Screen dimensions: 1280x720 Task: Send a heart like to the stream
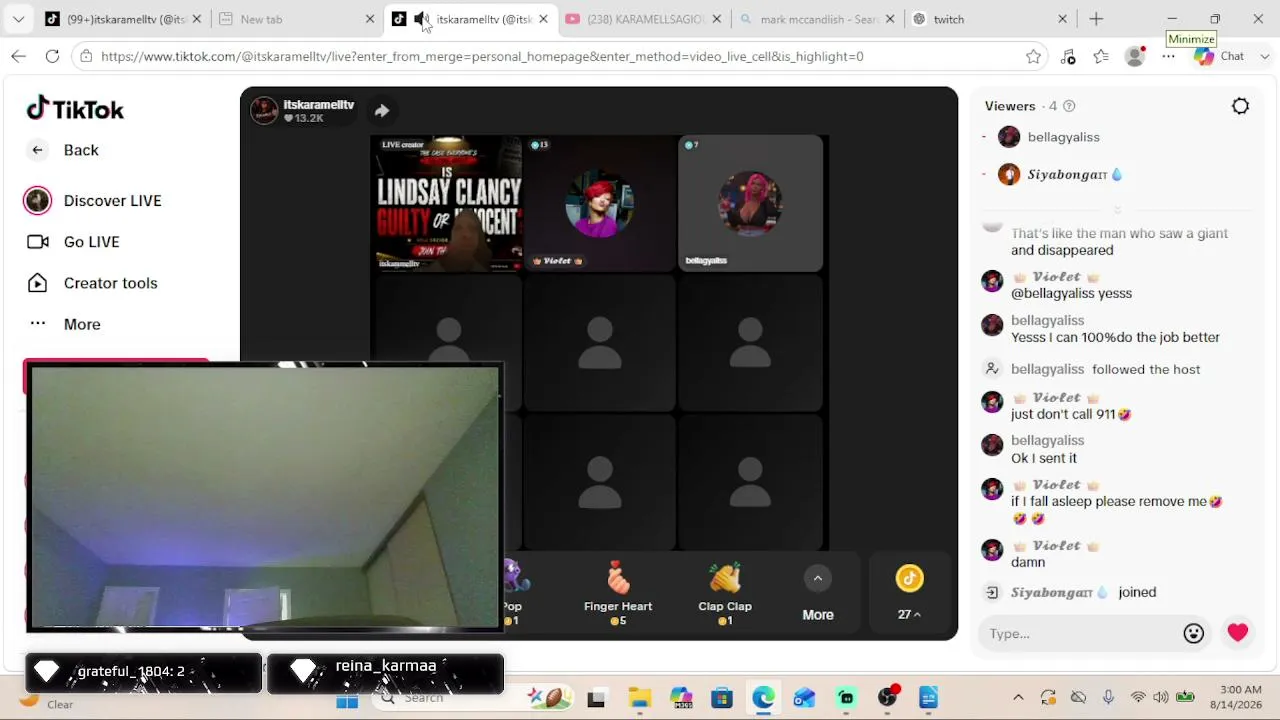pyautogui.click(x=1238, y=633)
